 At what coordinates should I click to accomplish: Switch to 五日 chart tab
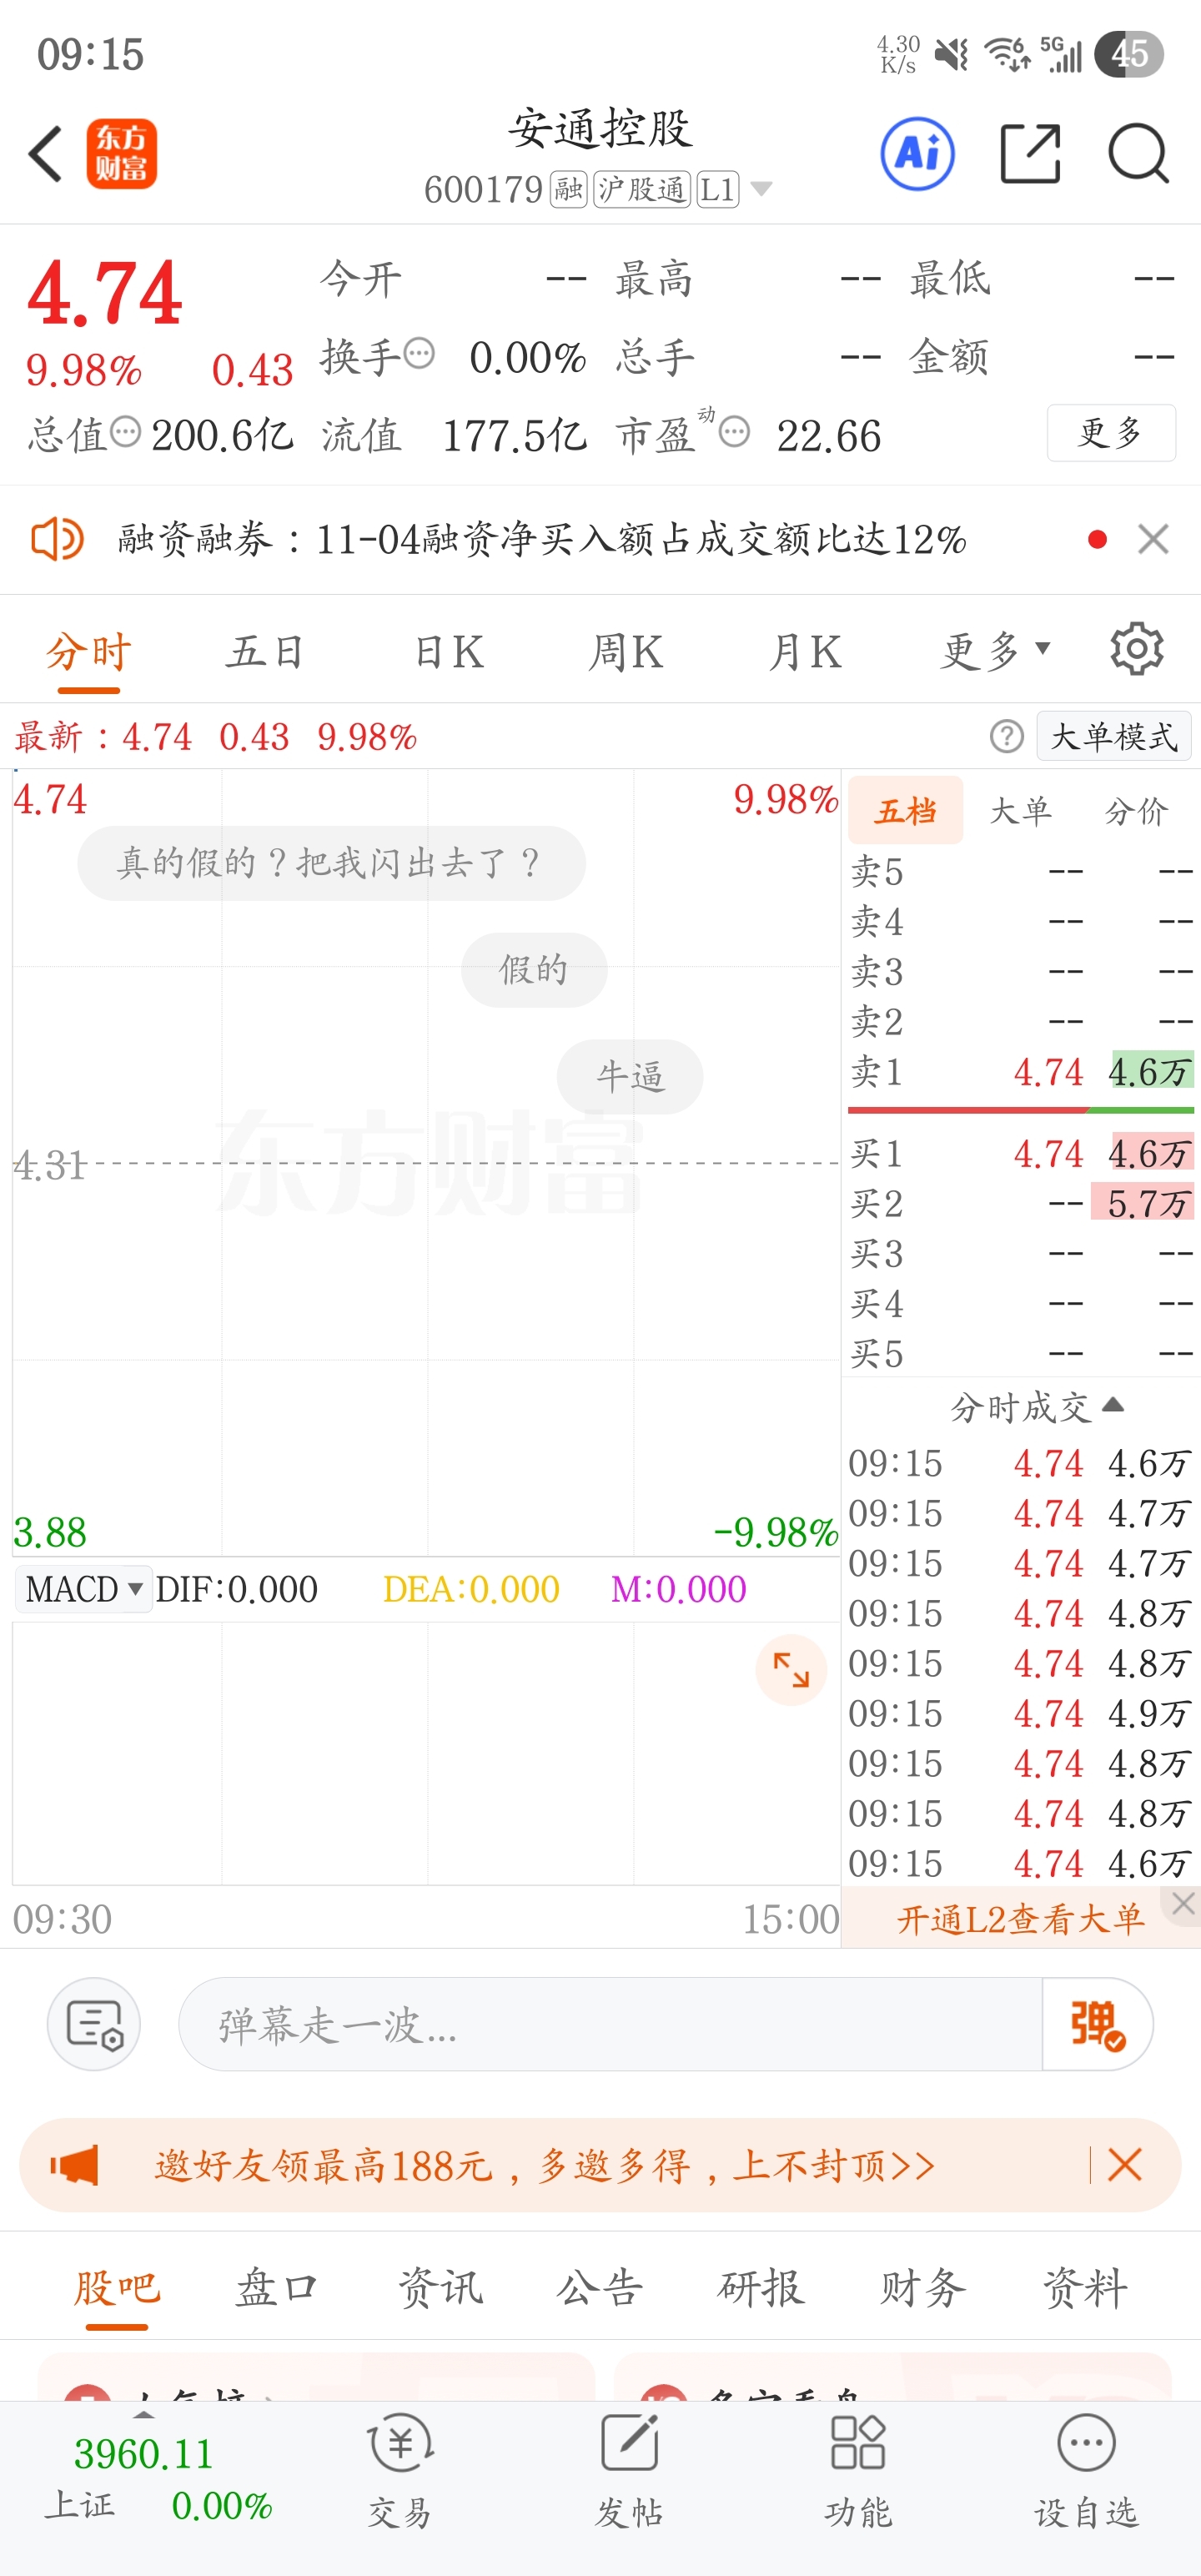[265, 653]
